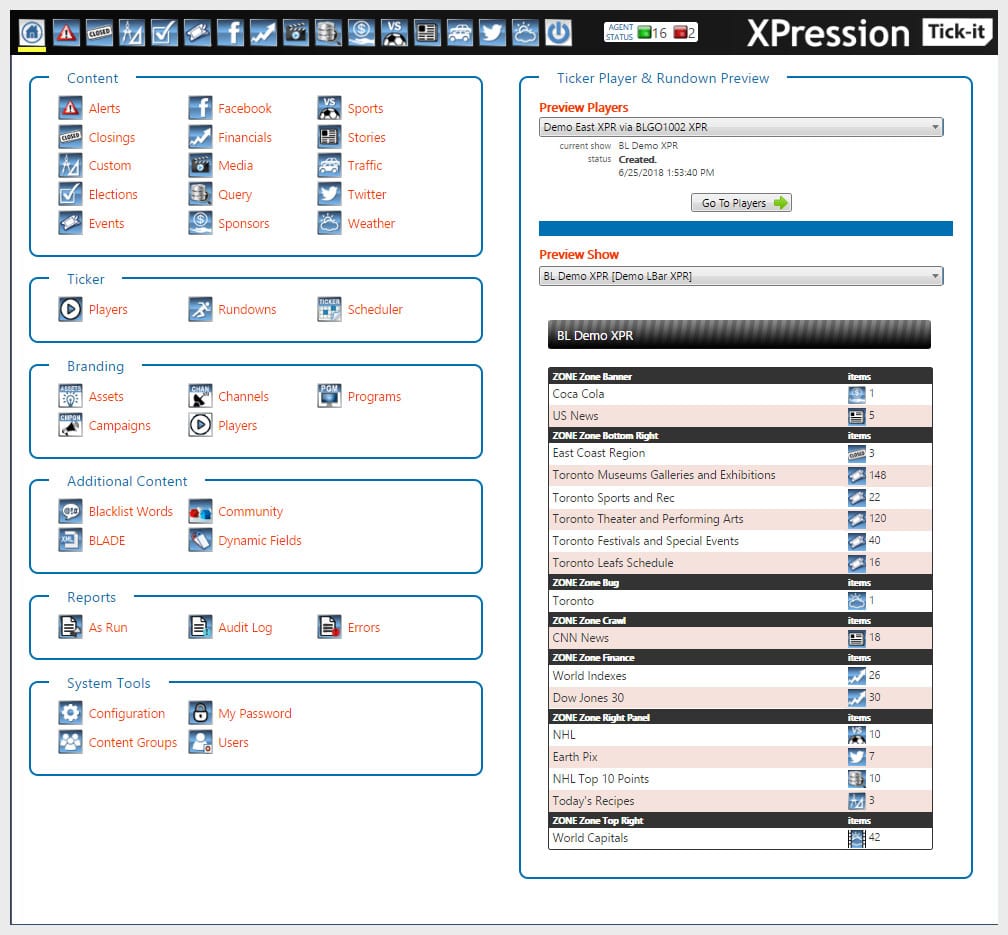Click the Query database icon in the toolbar
This screenshot has height=935, width=1008.
[x=328, y=32]
